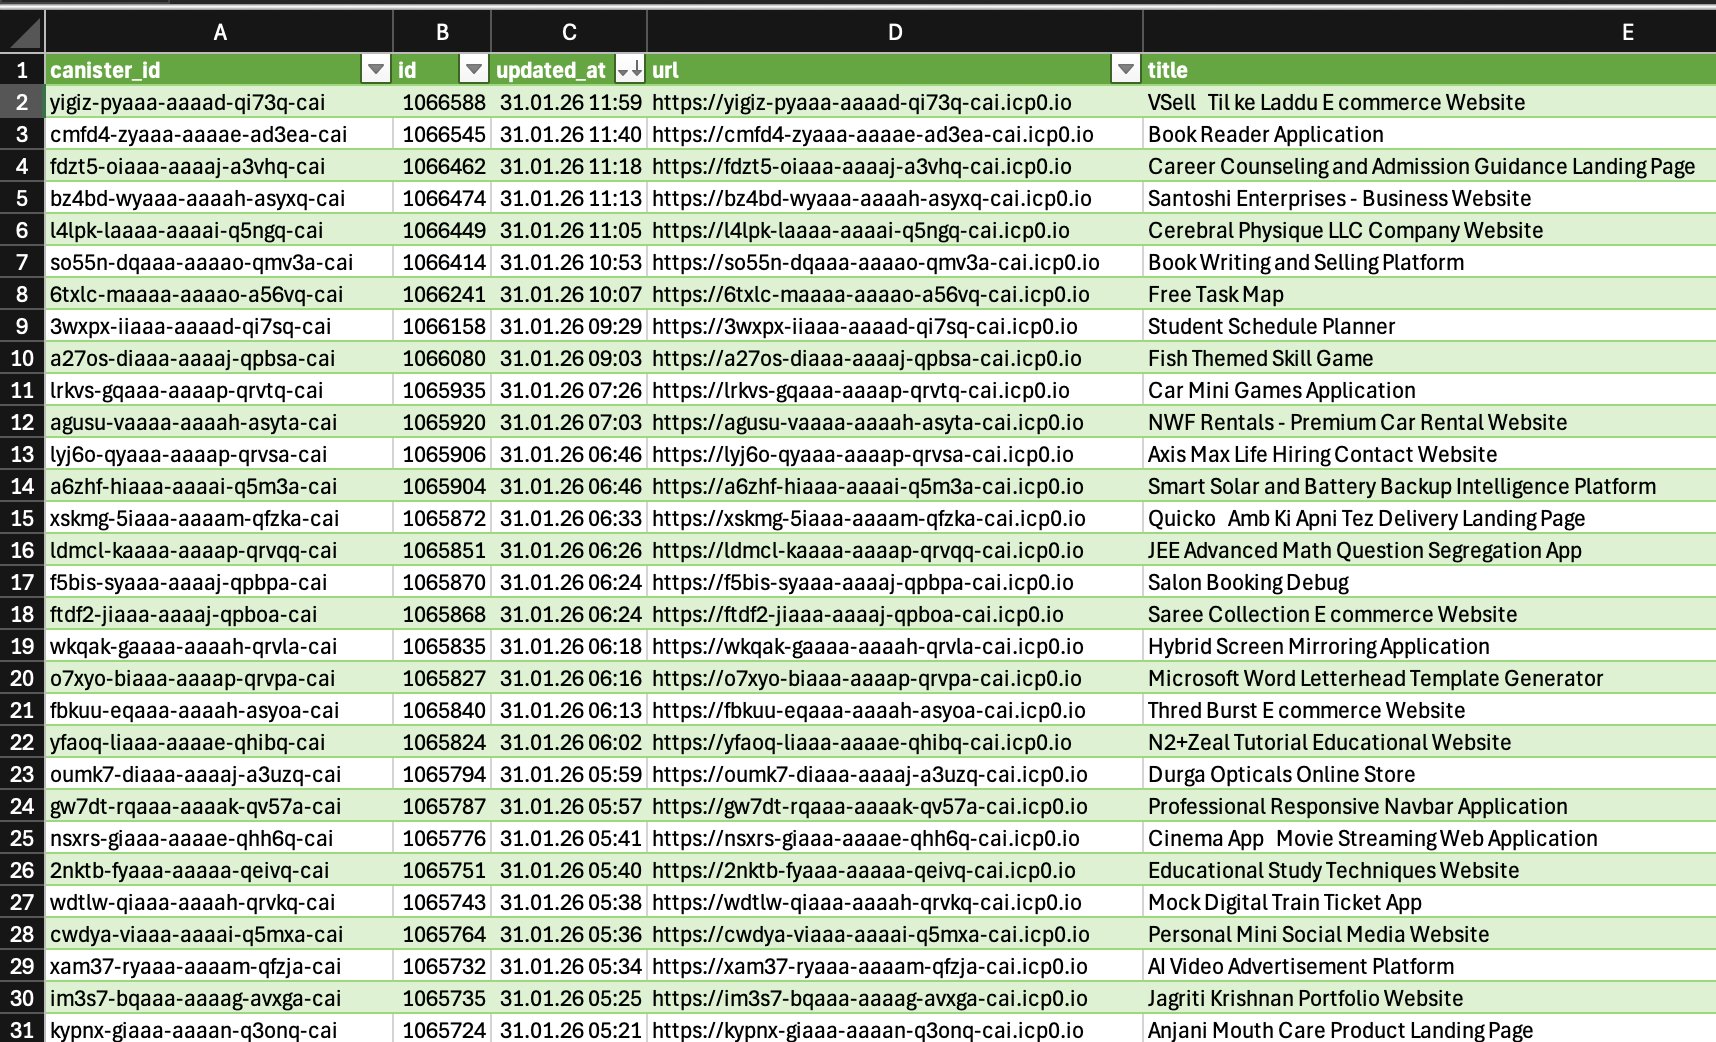The image size is (1716, 1042).
Task: Click the 'title' header cell
Action: pos(1429,70)
